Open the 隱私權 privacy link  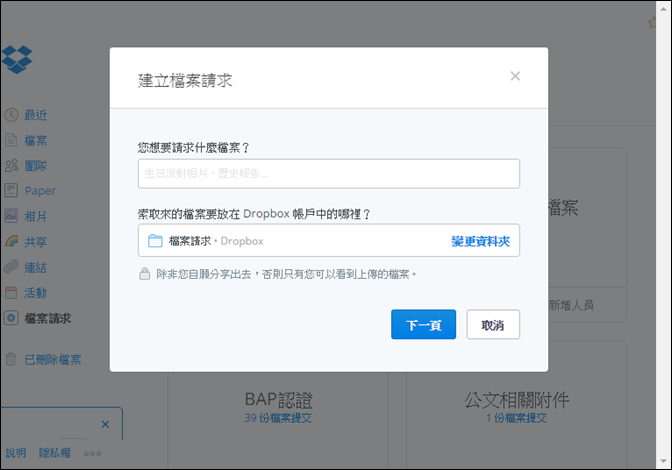54,453
